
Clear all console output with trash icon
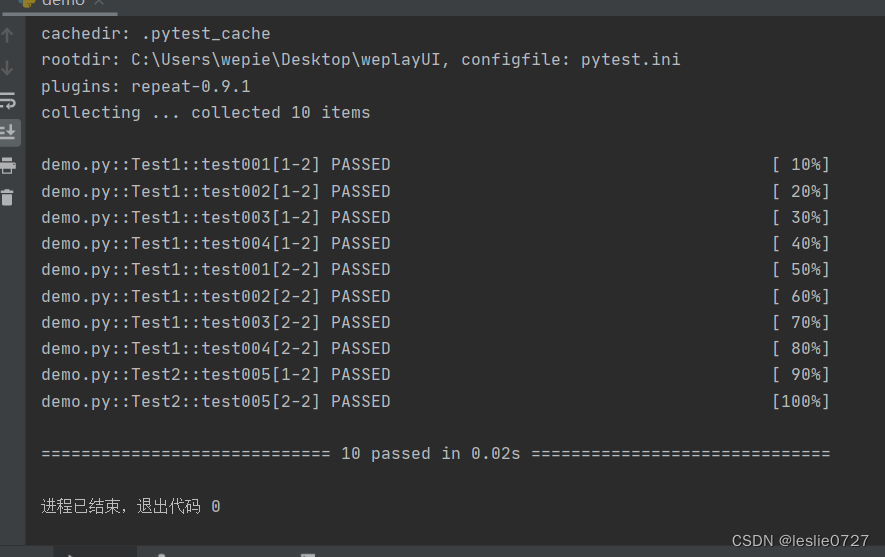pyautogui.click(x=7, y=198)
